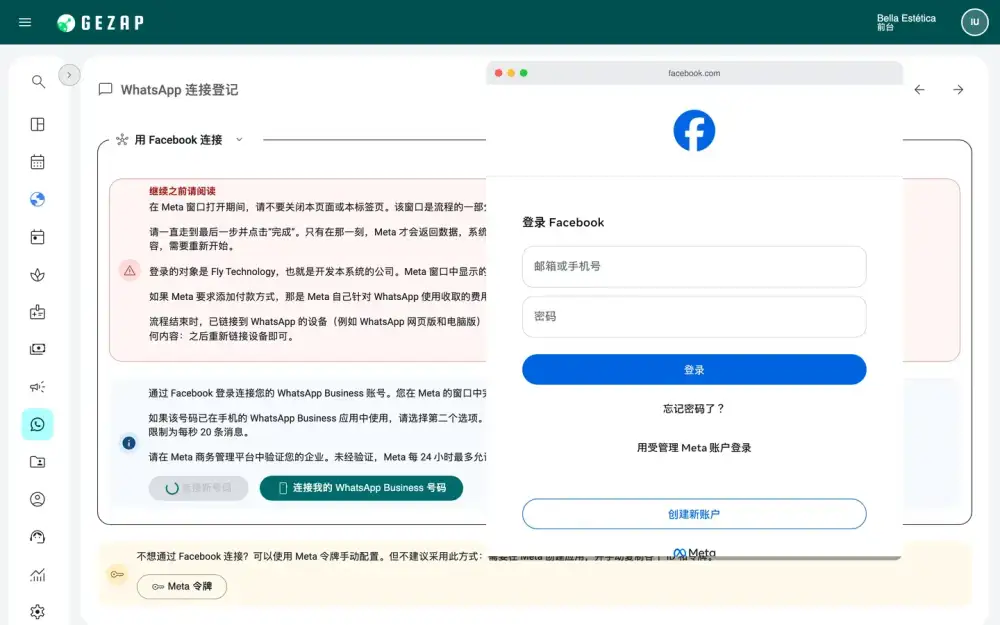Click the loading connect new number button

198,488
